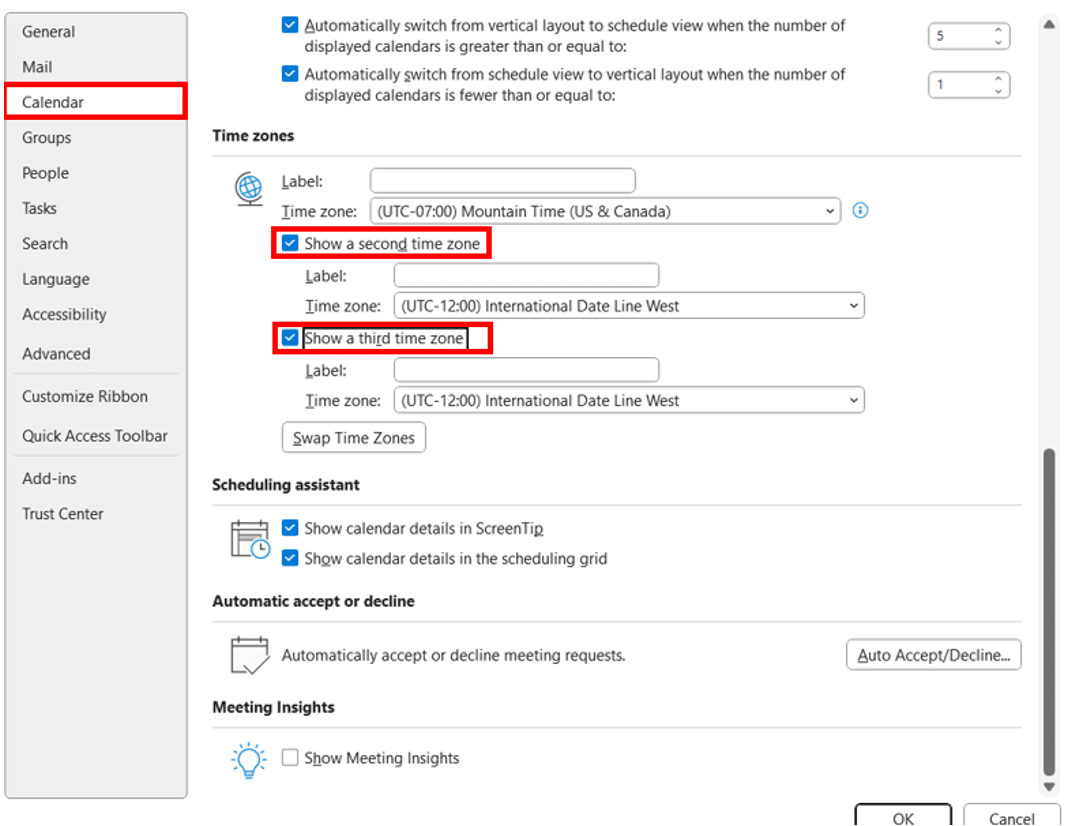Viewport: 1078px width, 826px height.
Task: Click the Auto Accept/Decline button
Action: pos(933,655)
